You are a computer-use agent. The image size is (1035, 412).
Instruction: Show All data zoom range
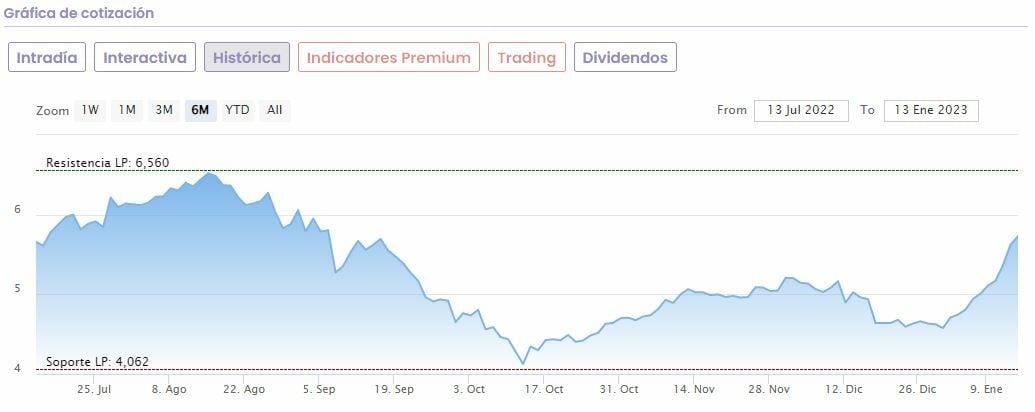point(274,110)
